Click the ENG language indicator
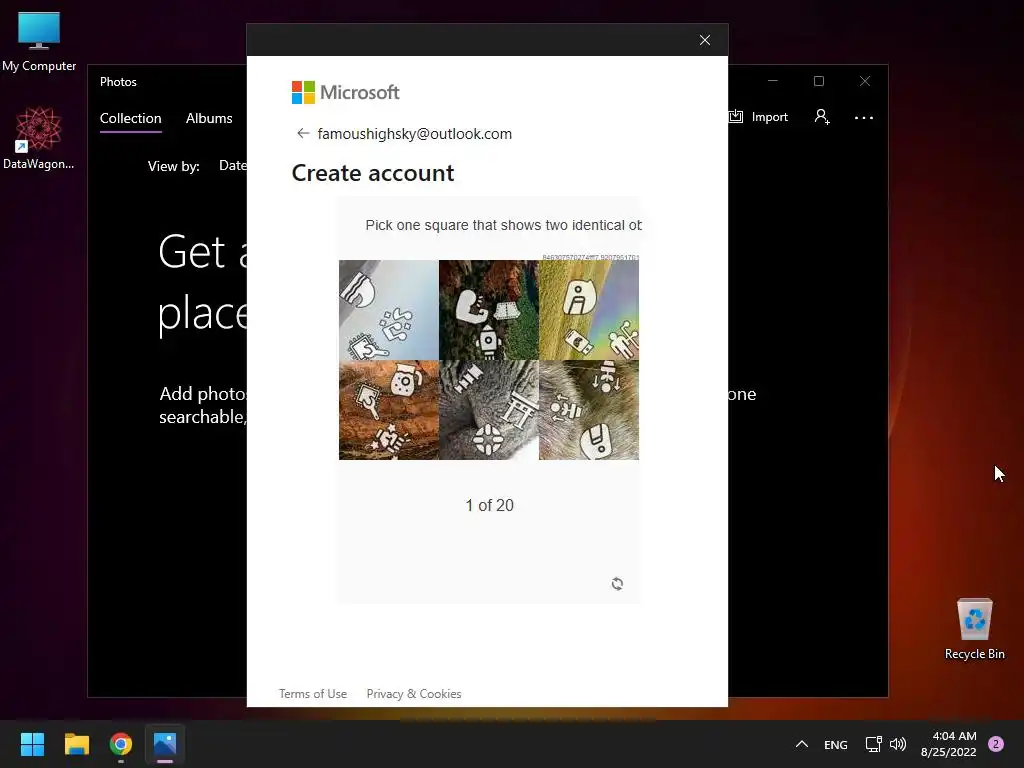 pos(835,744)
